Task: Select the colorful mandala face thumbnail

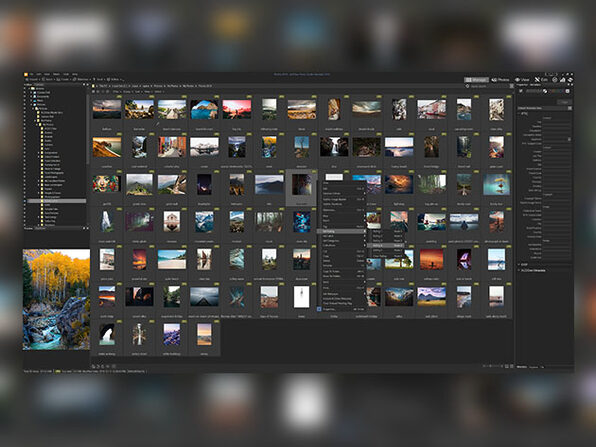Action: coord(107,184)
